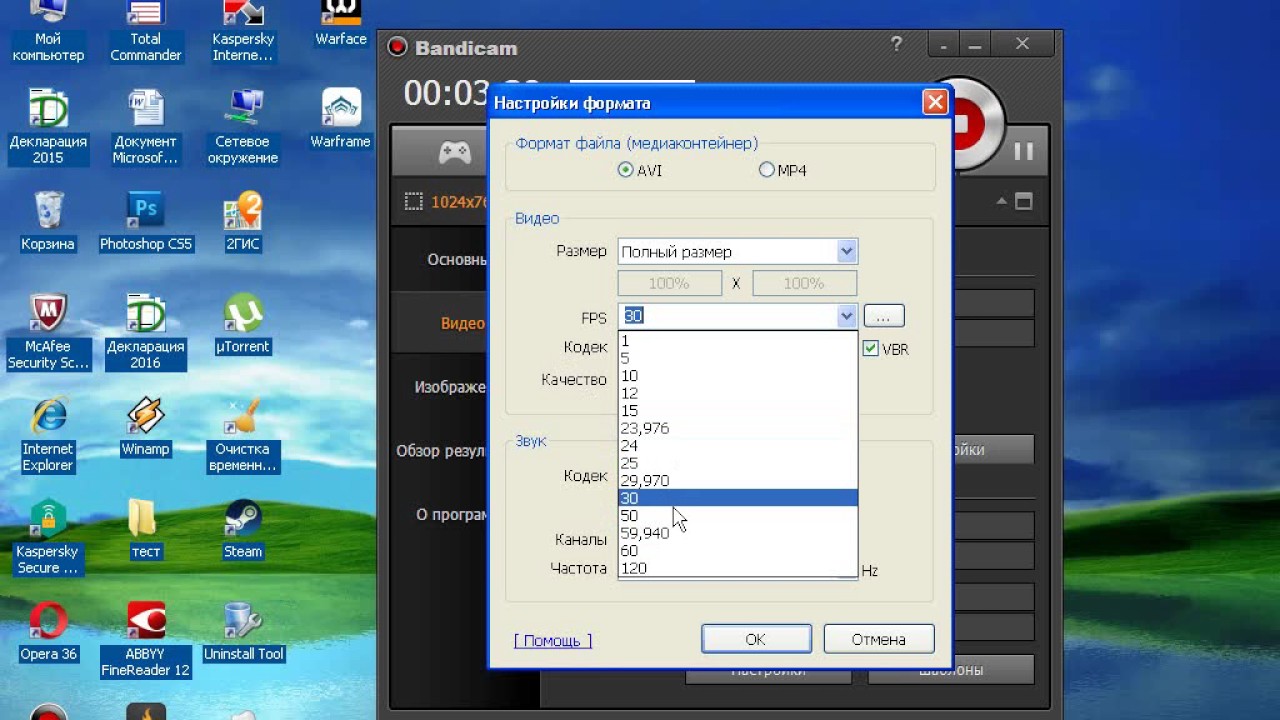The height and width of the screenshot is (720, 1280).
Task: Click Bandicam help question mark
Action: tap(897, 45)
